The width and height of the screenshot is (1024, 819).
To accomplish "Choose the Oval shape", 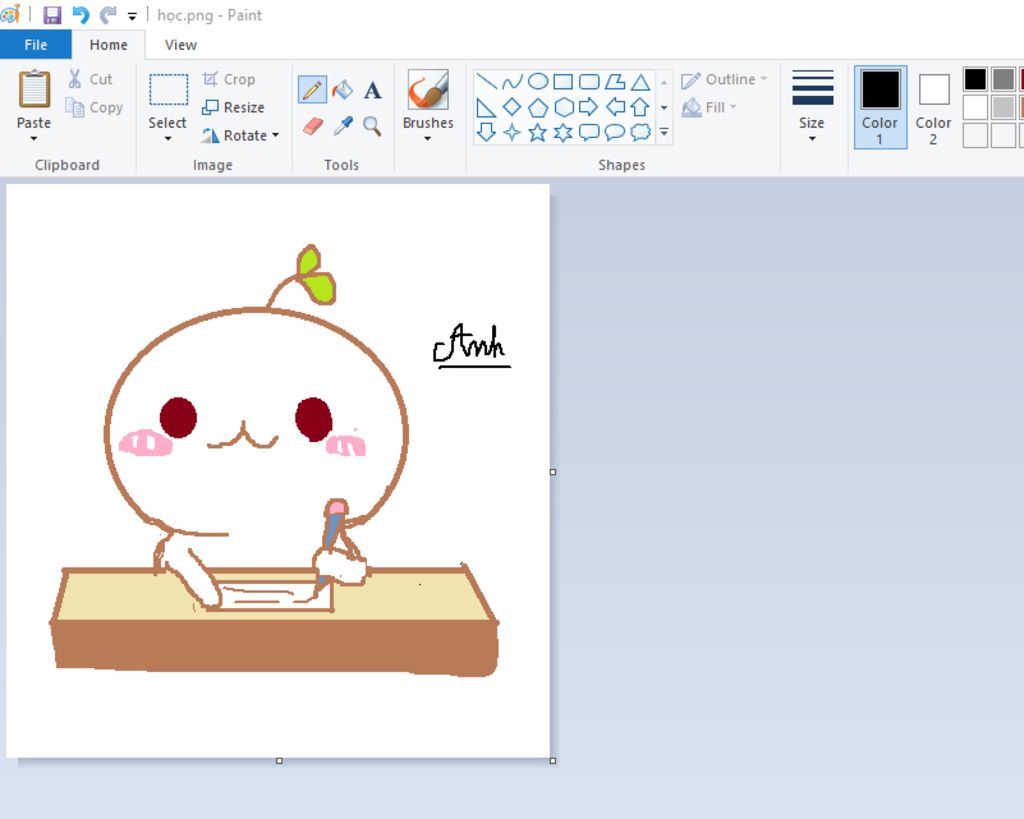I will (x=537, y=81).
